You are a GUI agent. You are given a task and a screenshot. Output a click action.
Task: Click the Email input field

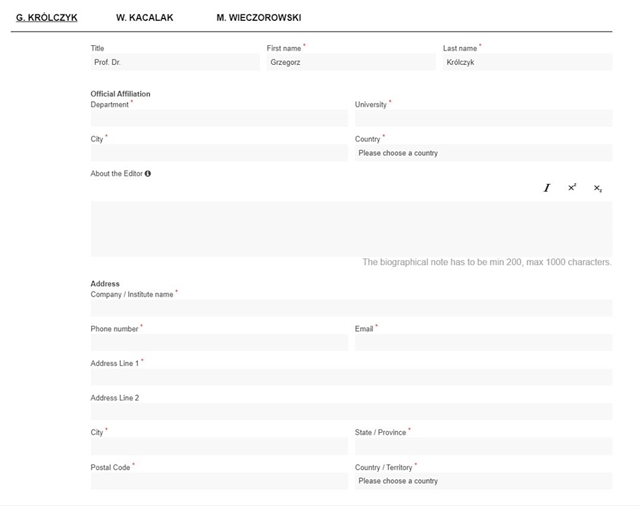(x=483, y=342)
